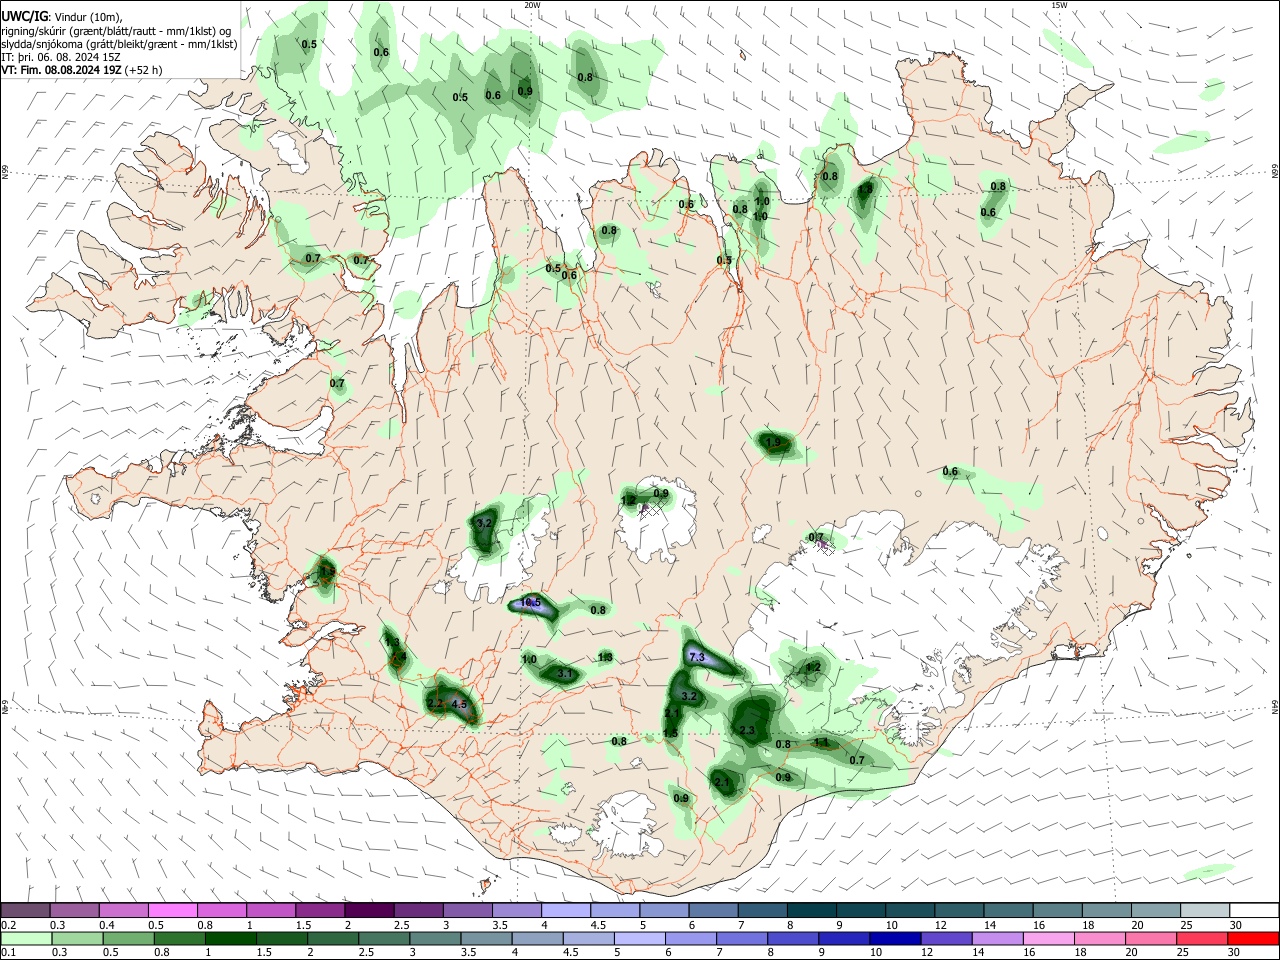Click the 'VT: Fim. 08.08.2024 19Z (+52 h)' line
Screen dimensions: 1280x960
pyautogui.click(x=82, y=70)
